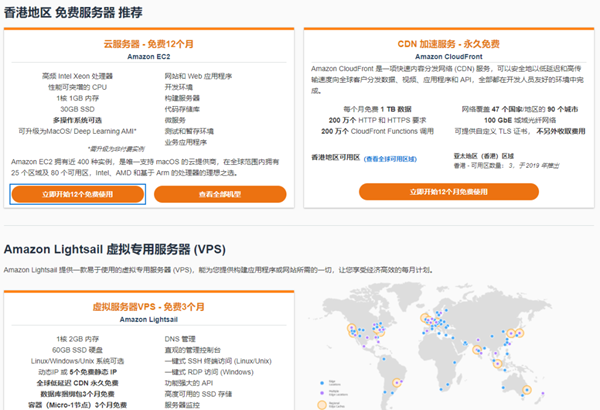Click the Linux/Windows/Unix 系统可选 line

click(x=77, y=361)
